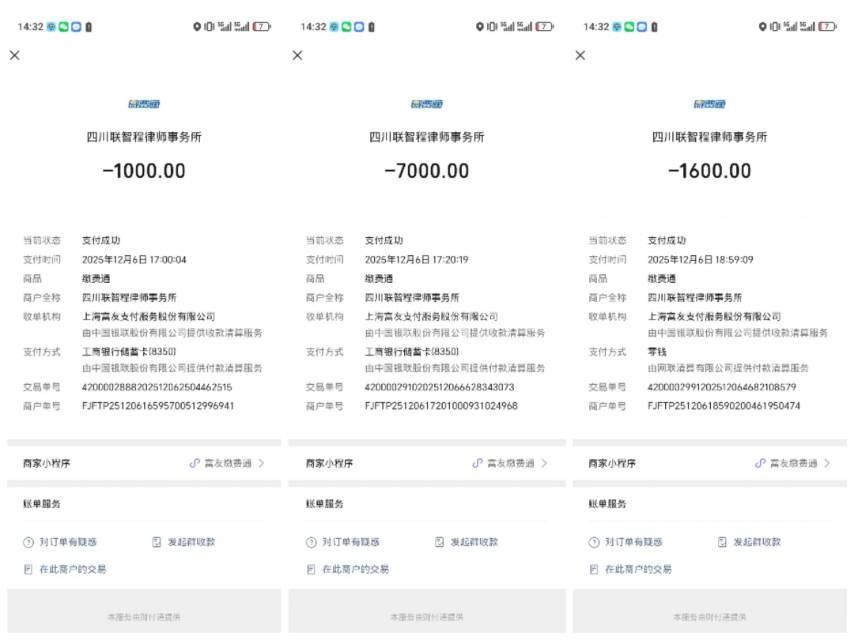Screen dimensions: 854x640
Task: Open 富友缴费通 mini program in -1000.00 receipt
Action: point(227,464)
